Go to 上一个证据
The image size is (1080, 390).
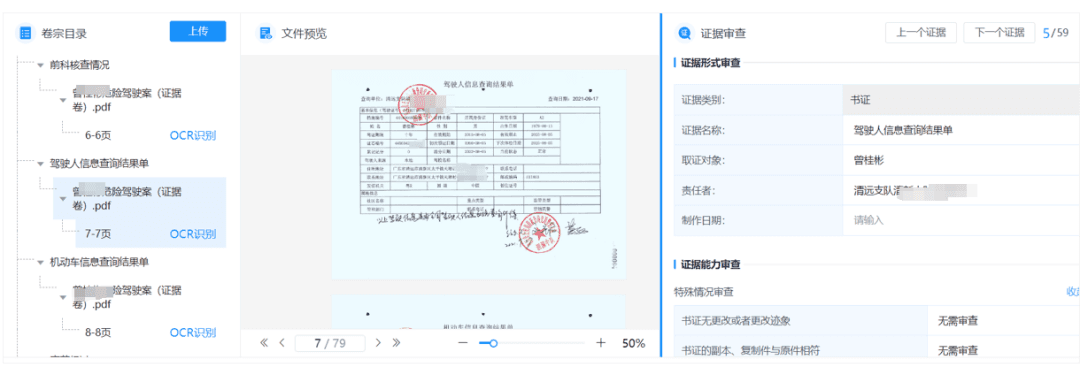[921, 32]
